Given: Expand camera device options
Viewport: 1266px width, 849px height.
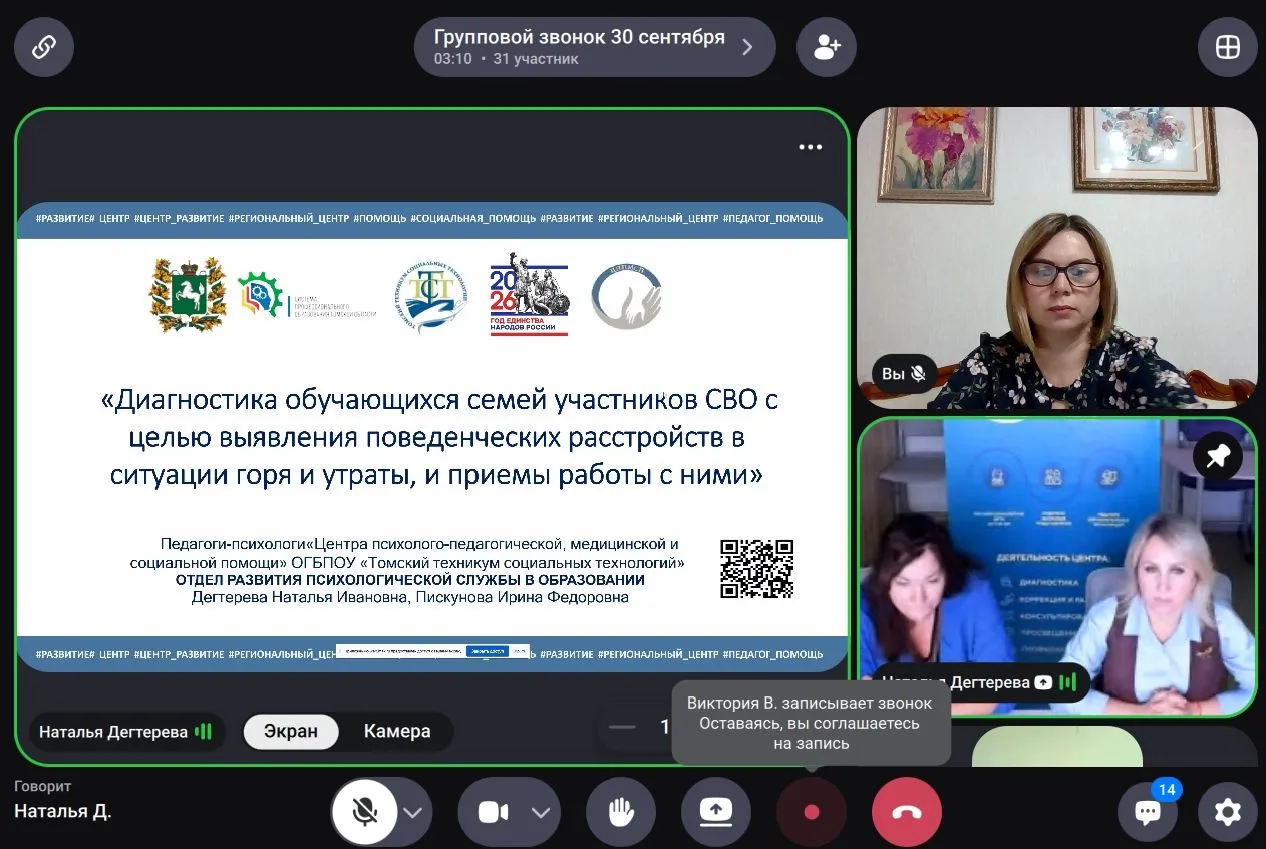Looking at the screenshot, I should [541, 812].
